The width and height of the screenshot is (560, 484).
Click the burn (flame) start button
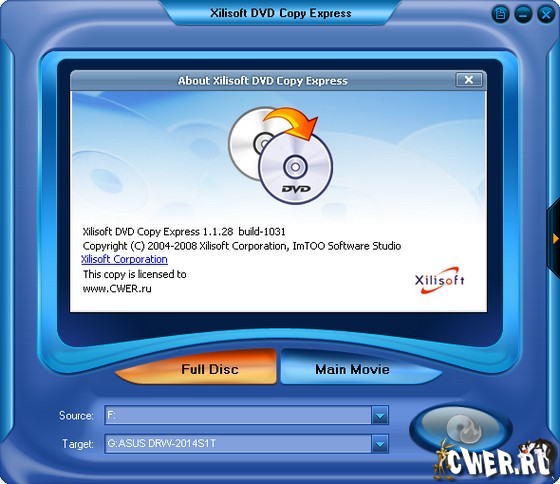[x=461, y=428]
